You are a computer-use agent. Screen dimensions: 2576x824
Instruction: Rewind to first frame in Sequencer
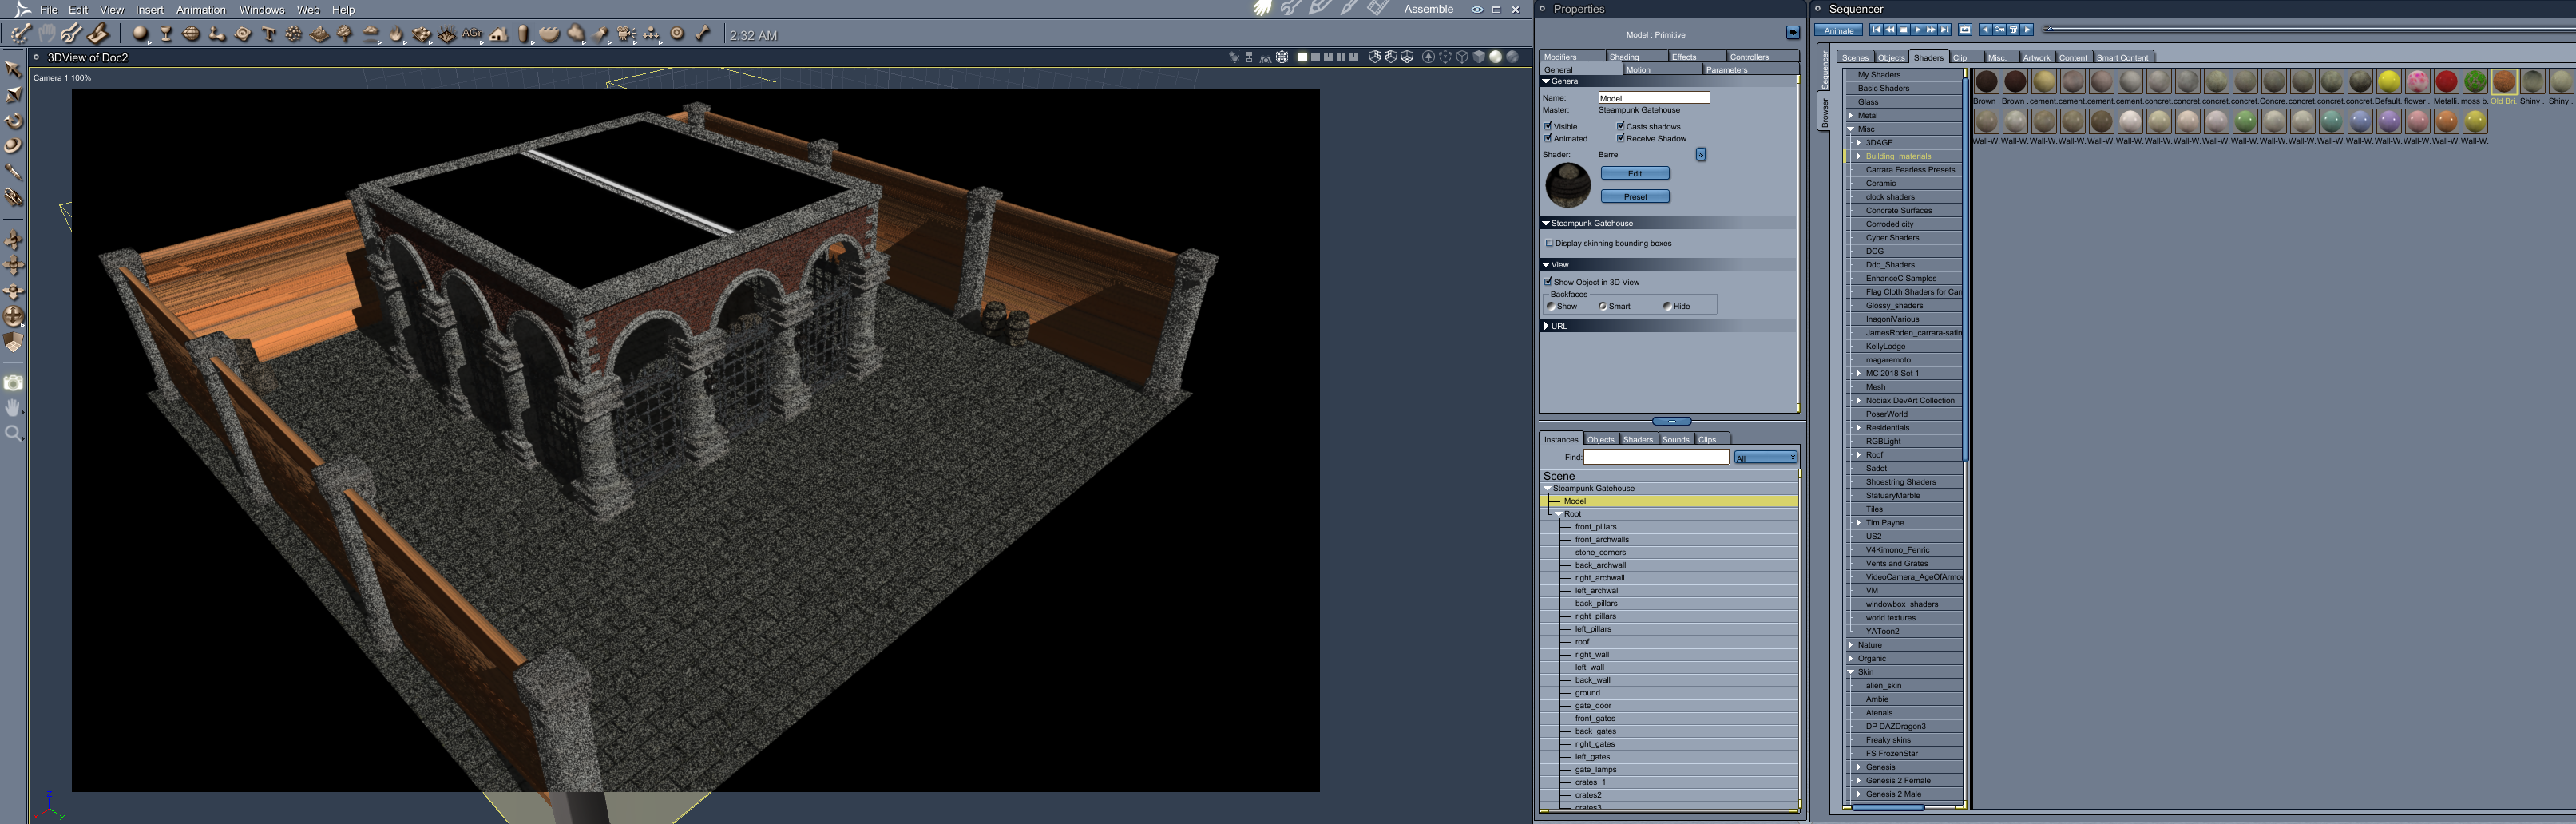coord(1876,29)
